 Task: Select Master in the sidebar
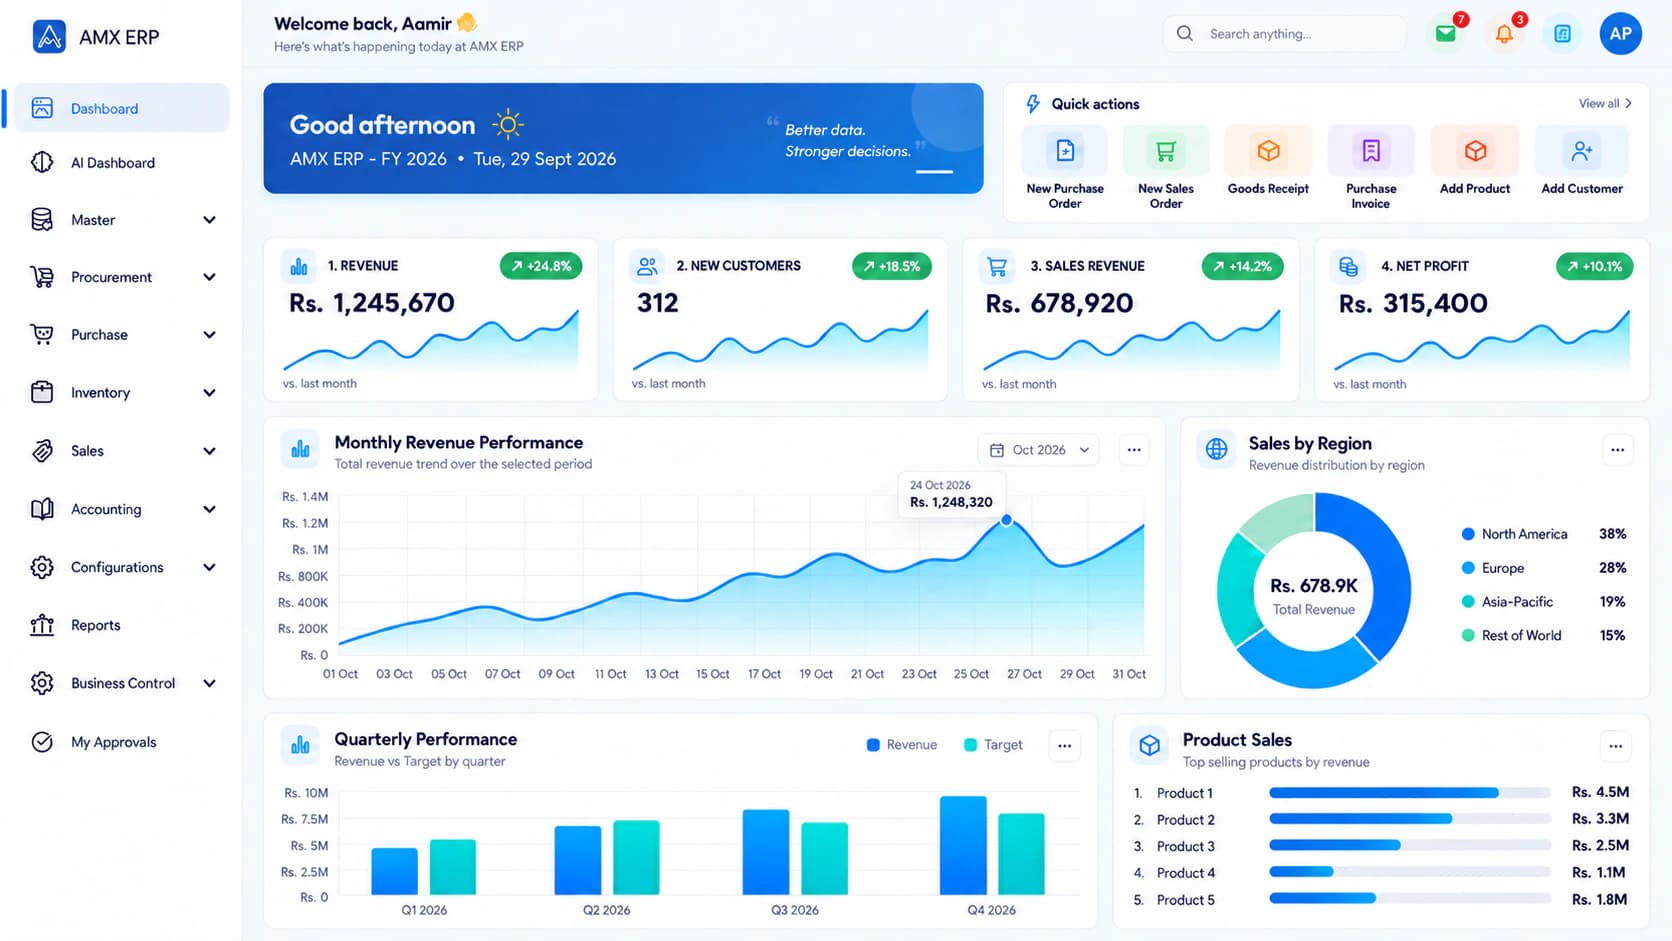(x=120, y=220)
